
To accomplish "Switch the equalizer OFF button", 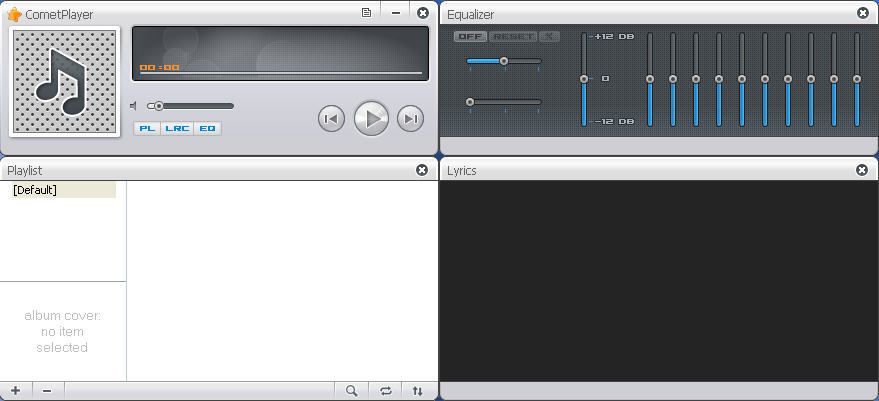I will click(470, 36).
